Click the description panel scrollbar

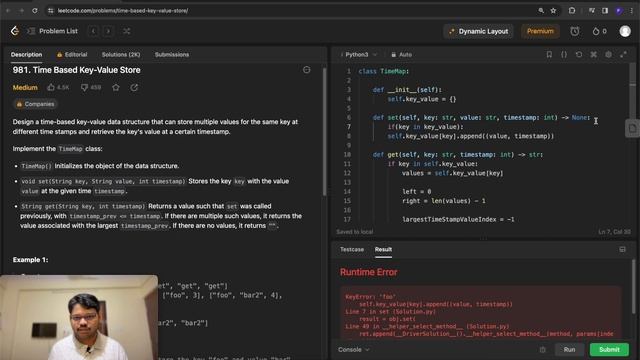(324, 131)
